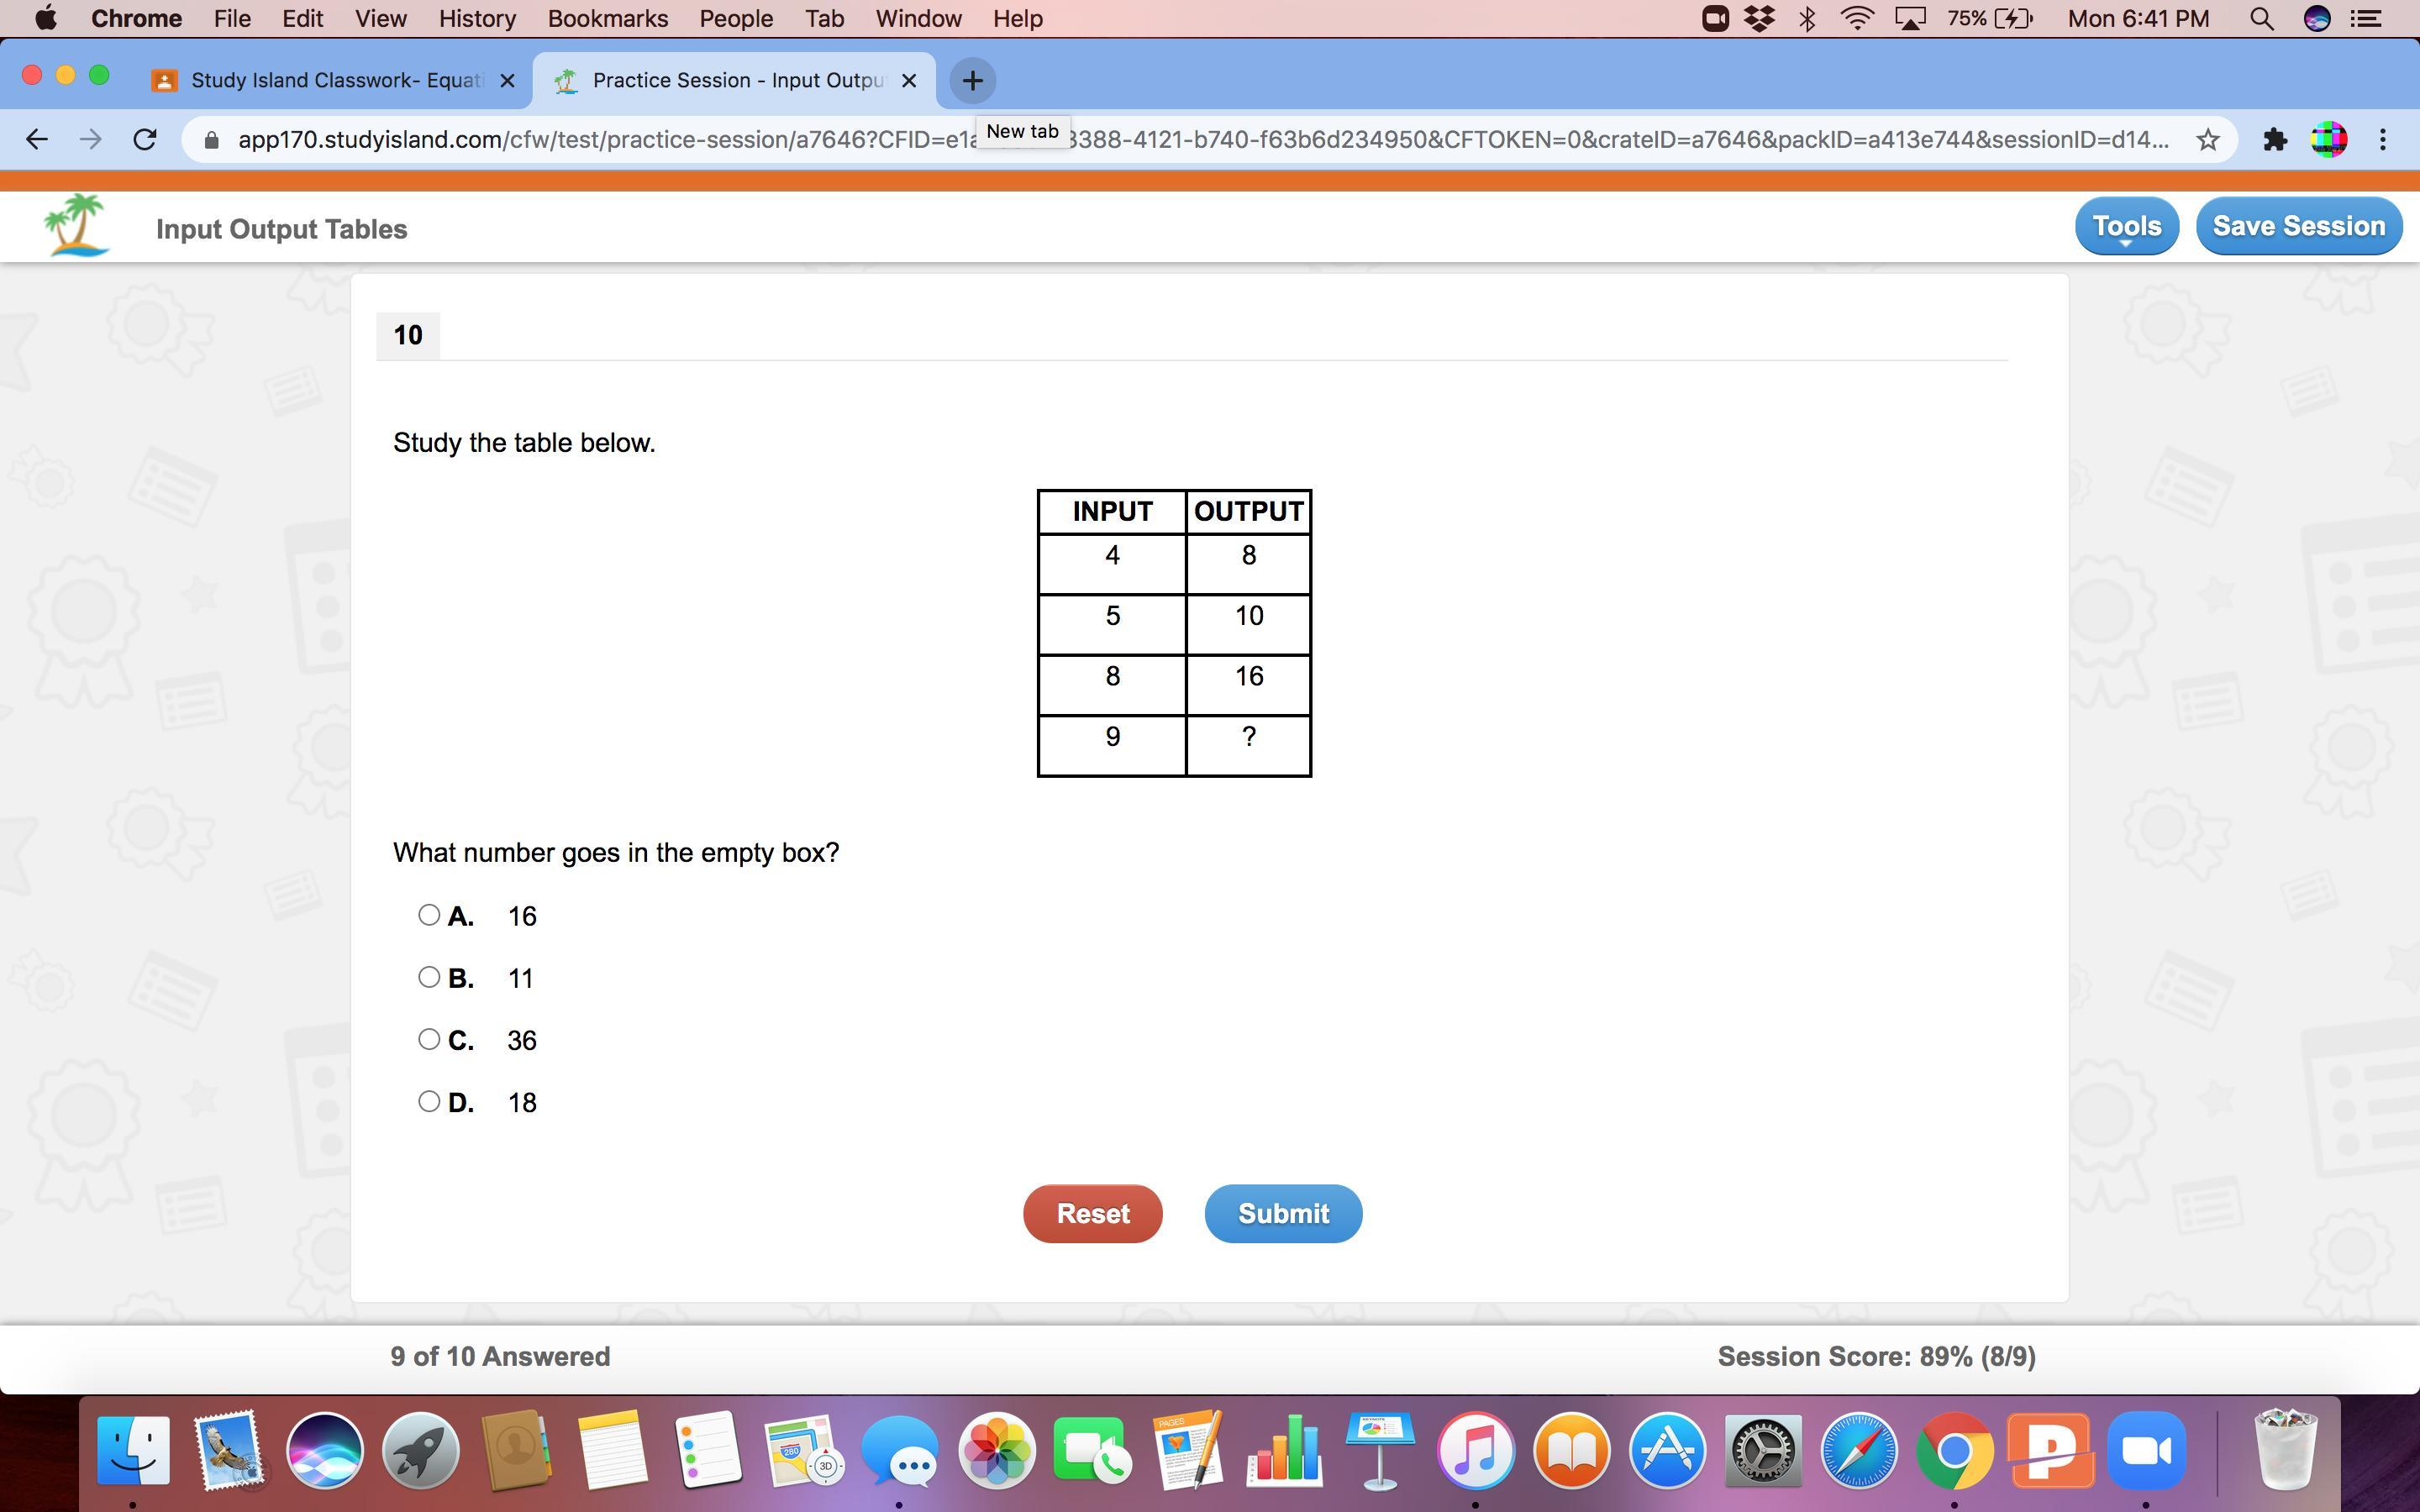The width and height of the screenshot is (2420, 1512).
Task: Open a new tab with the plus button
Action: 972,80
